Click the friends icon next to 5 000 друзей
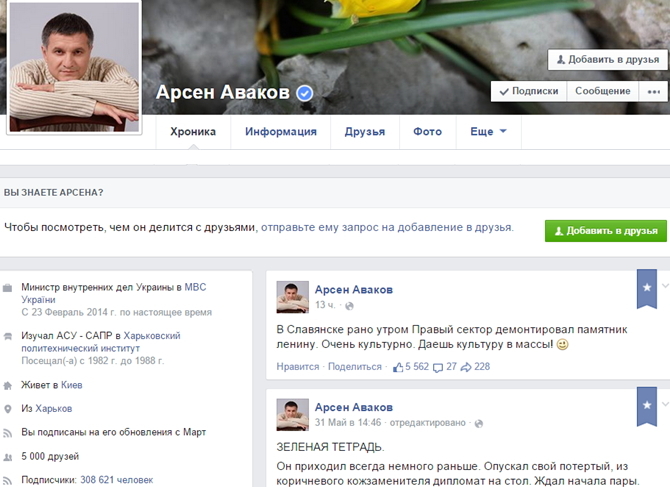This screenshot has height=487, width=670. point(7,458)
